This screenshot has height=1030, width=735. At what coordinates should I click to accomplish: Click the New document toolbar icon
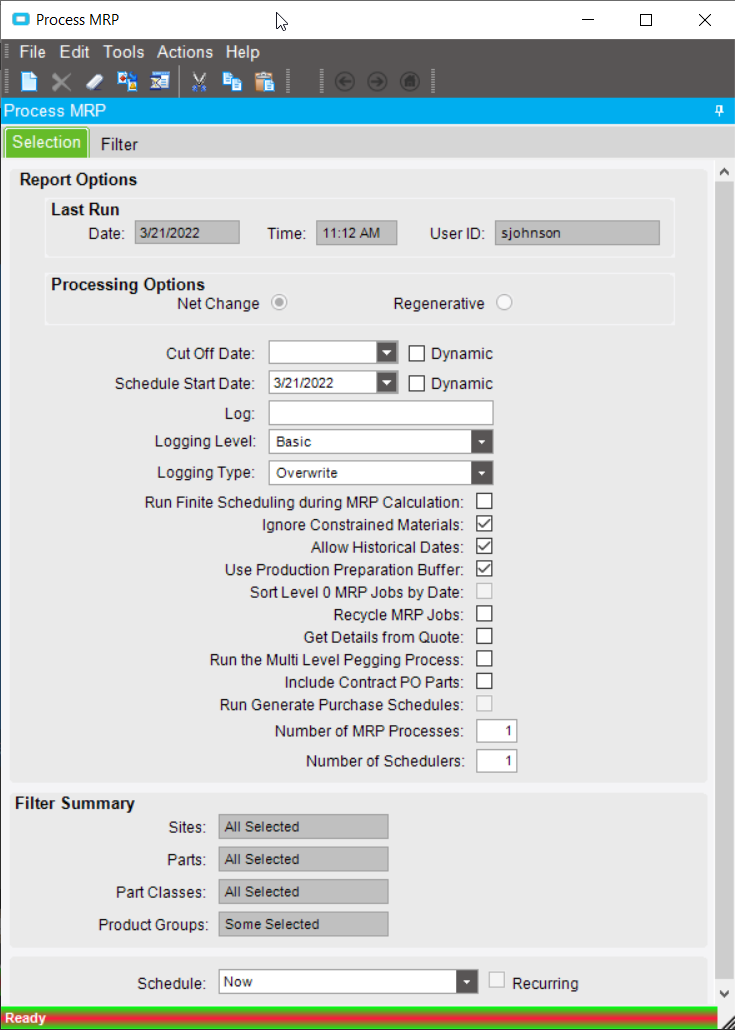click(29, 81)
